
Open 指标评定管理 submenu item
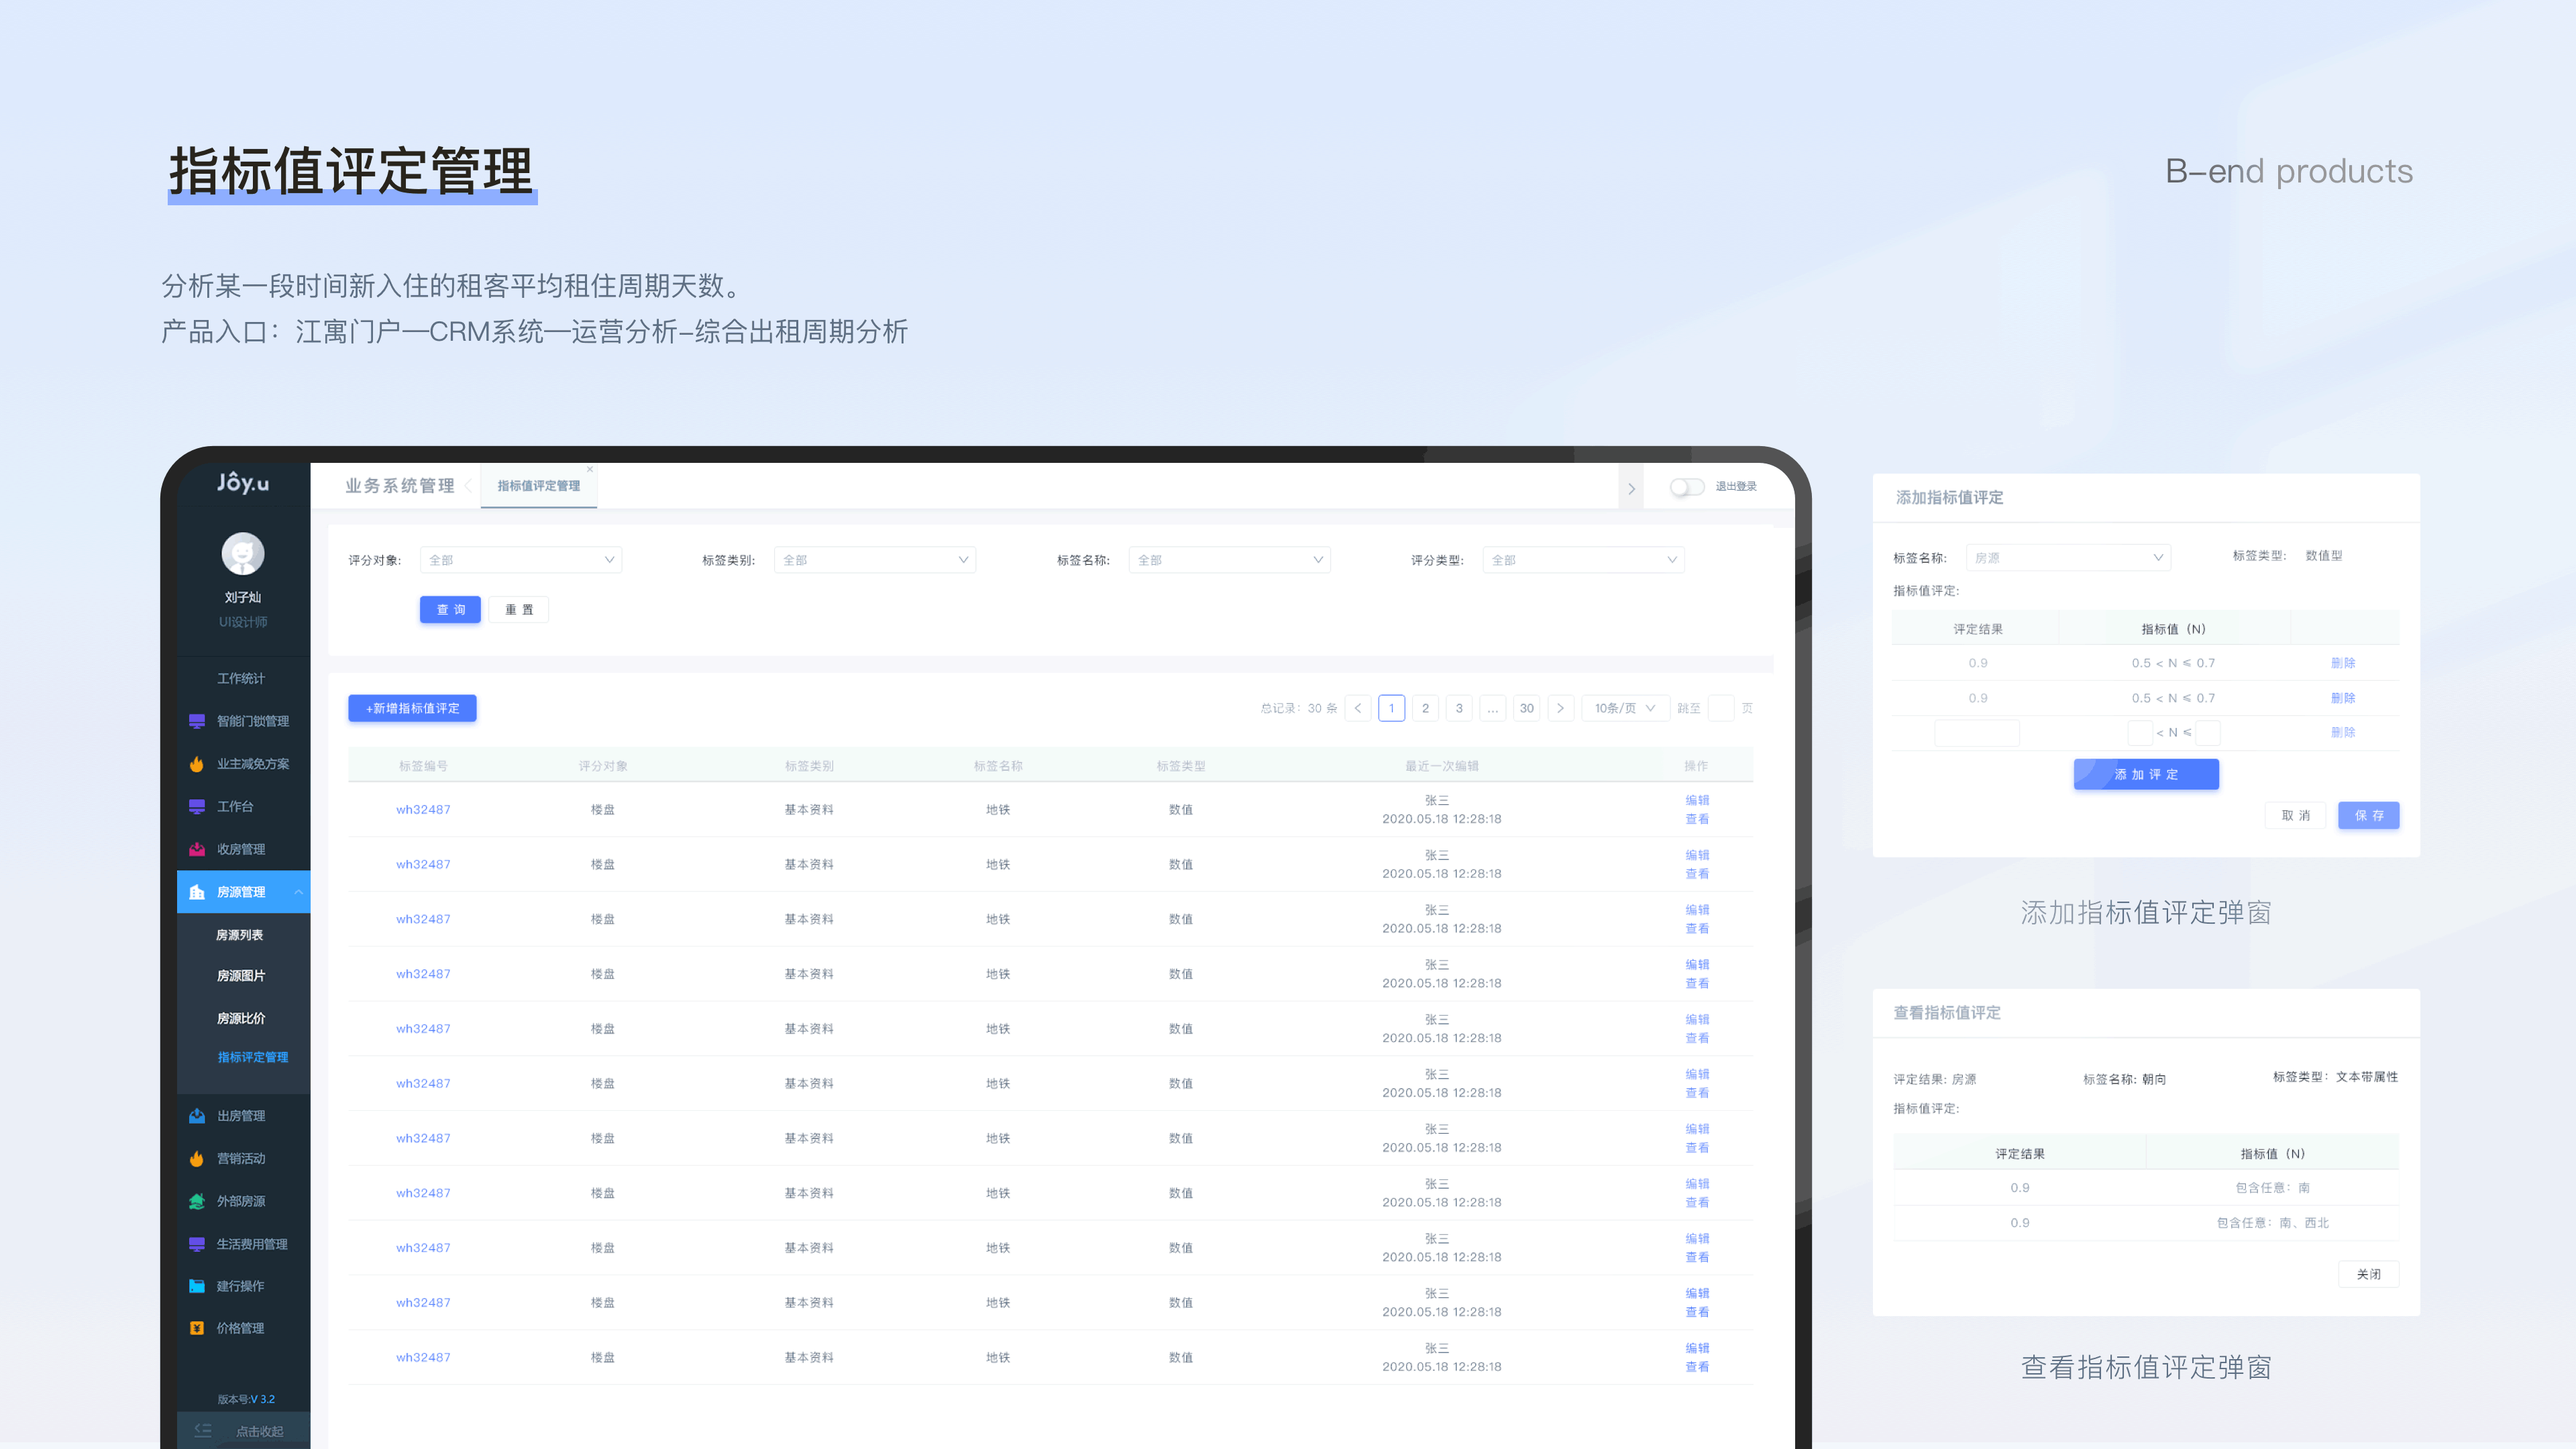pyautogui.click(x=253, y=1058)
